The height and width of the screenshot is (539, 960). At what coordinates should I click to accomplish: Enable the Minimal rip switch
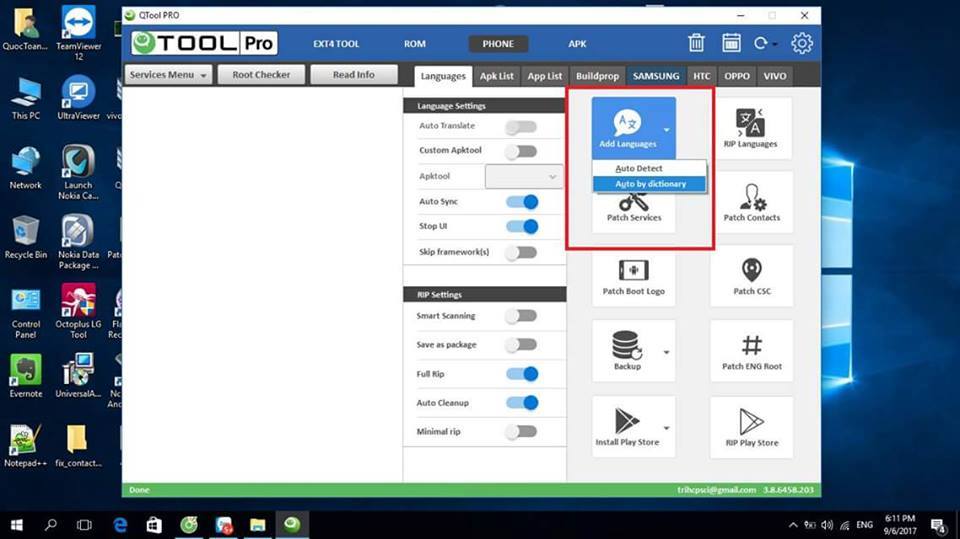(521, 432)
